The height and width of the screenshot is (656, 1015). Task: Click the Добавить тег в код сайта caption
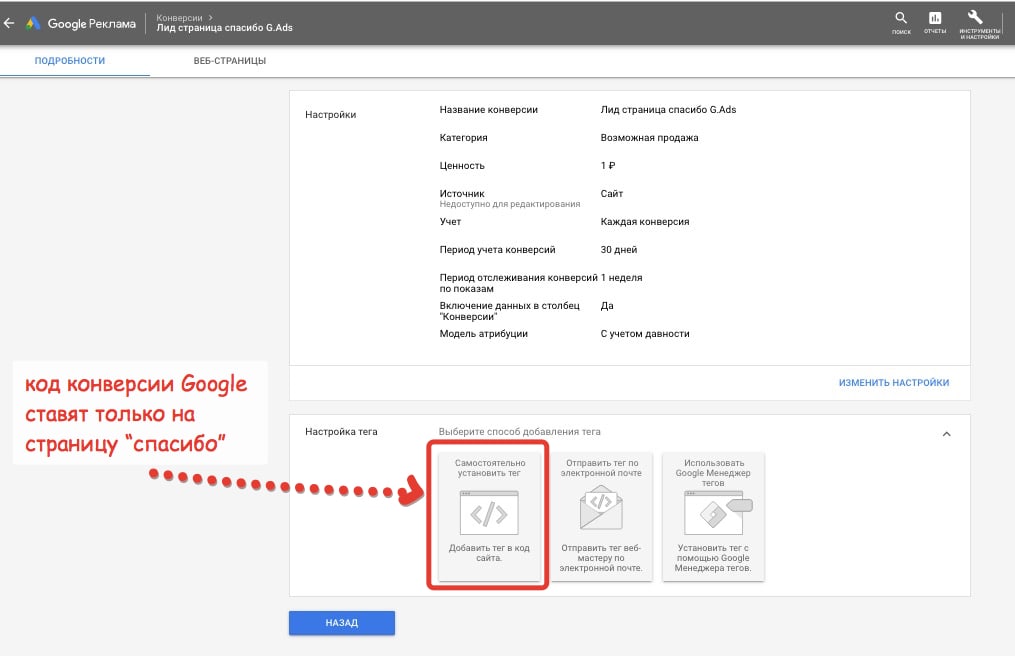tap(489, 553)
